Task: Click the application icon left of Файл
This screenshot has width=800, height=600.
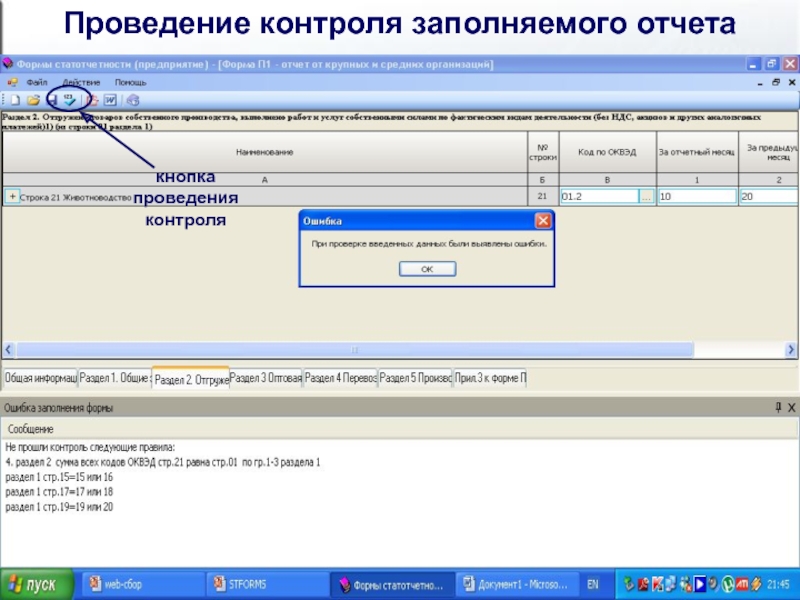Action: [x=11, y=82]
